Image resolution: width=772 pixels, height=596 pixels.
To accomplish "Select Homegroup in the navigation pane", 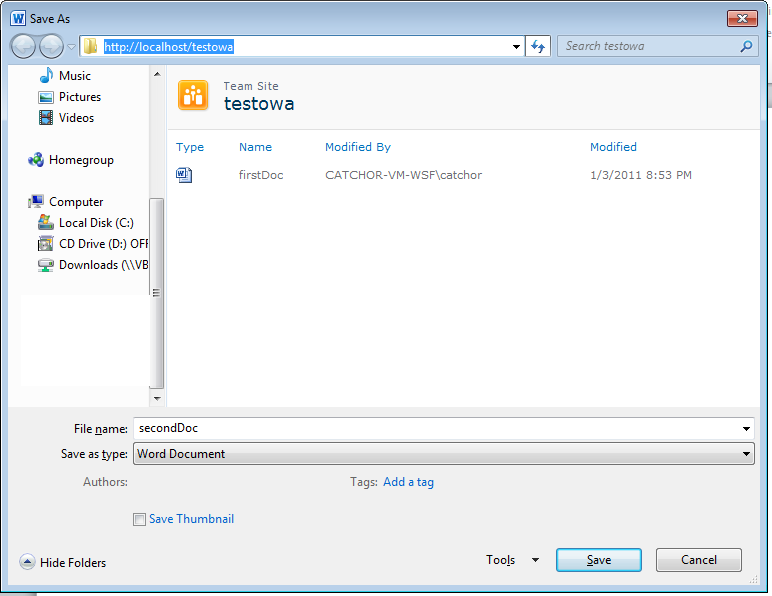I will (81, 160).
